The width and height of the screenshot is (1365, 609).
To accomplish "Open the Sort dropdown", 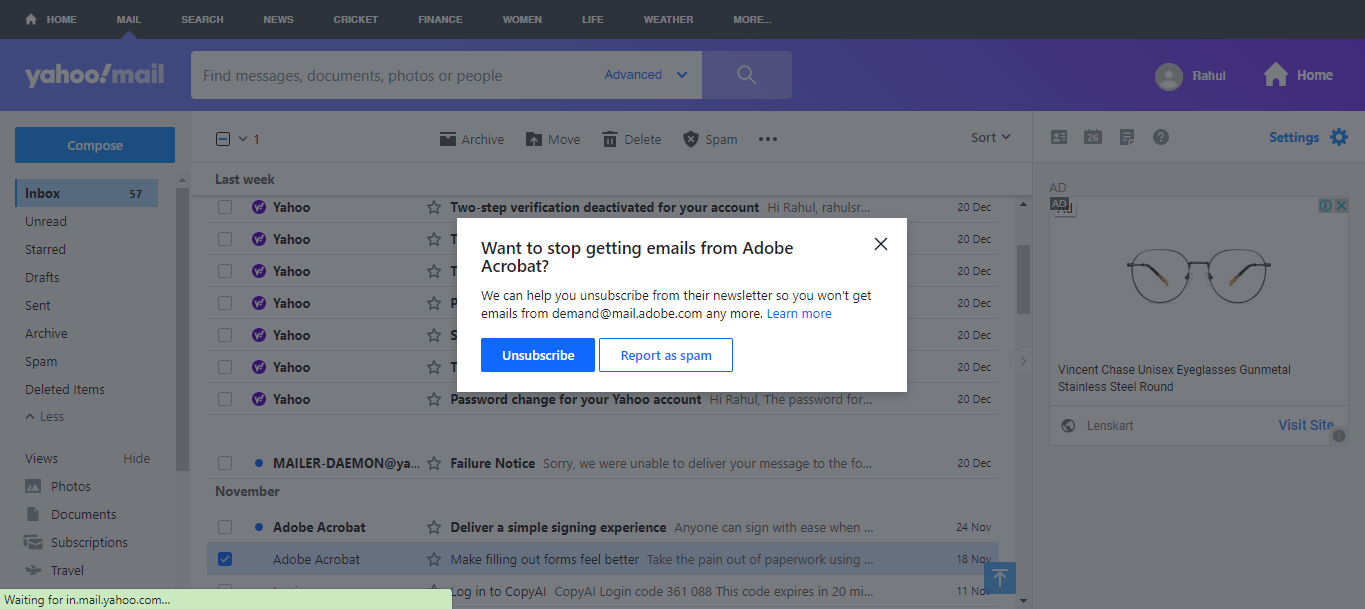I will pyautogui.click(x=990, y=137).
